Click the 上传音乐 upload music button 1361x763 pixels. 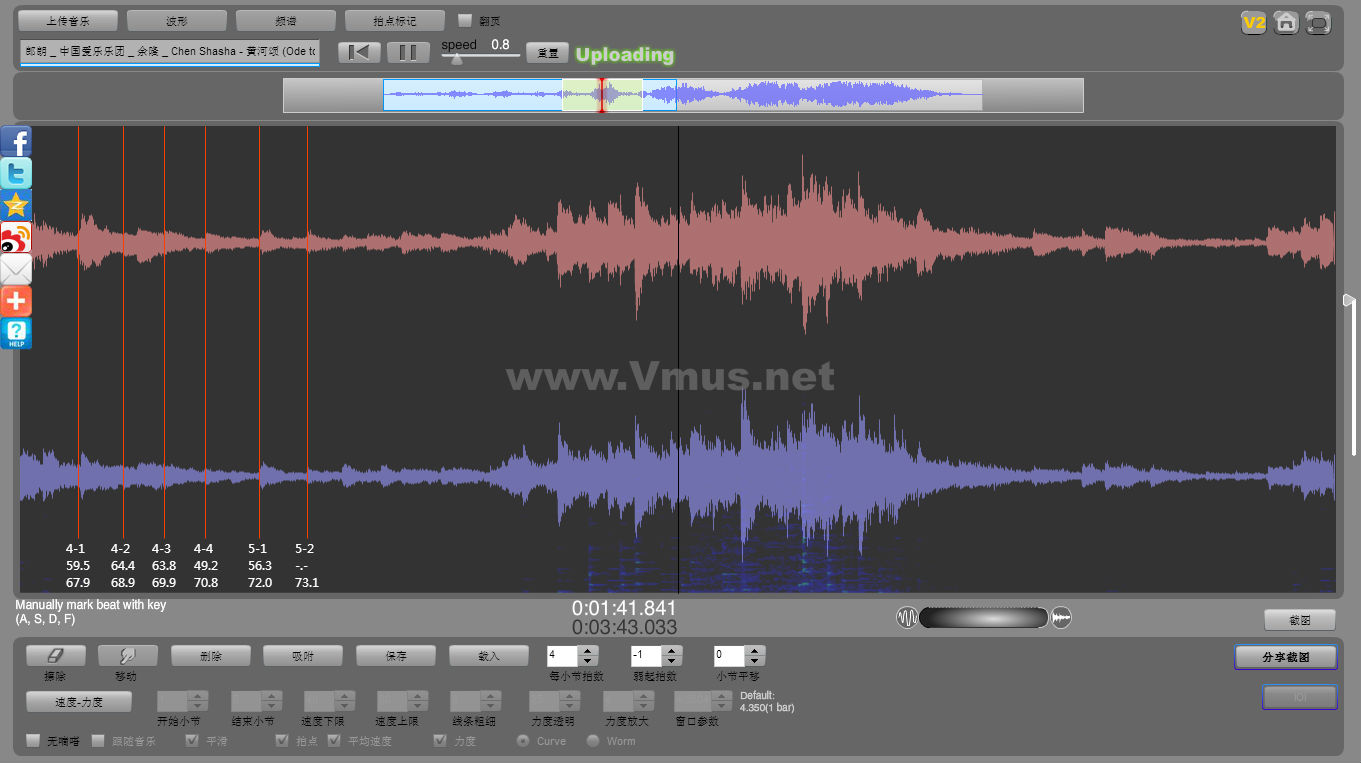pyautogui.click(x=68, y=21)
